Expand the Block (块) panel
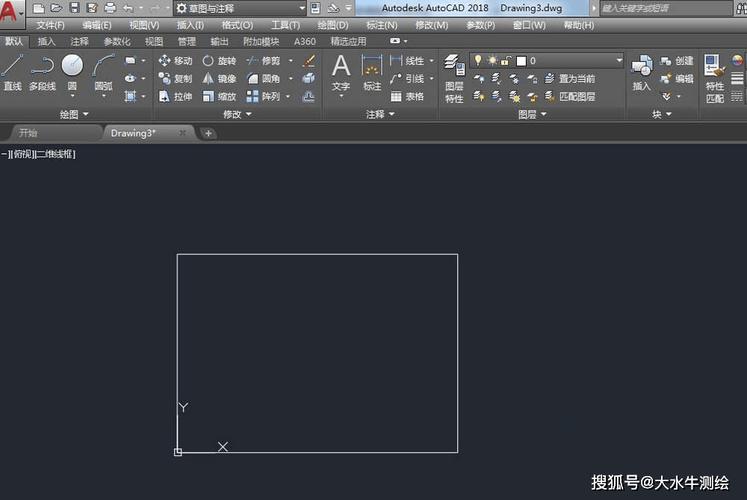This screenshot has height=500, width=747. [662, 114]
